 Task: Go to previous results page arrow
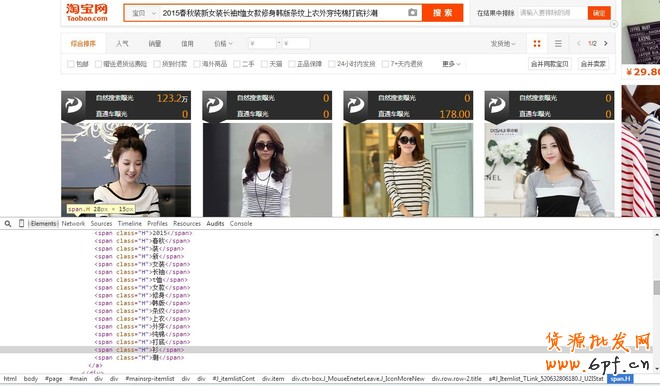point(579,43)
